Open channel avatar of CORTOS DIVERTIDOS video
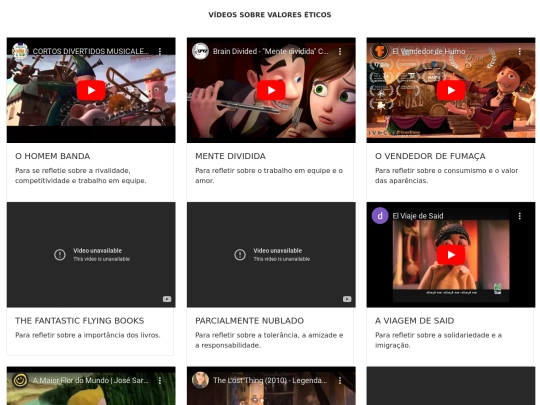This screenshot has height=405, width=540. point(20,51)
